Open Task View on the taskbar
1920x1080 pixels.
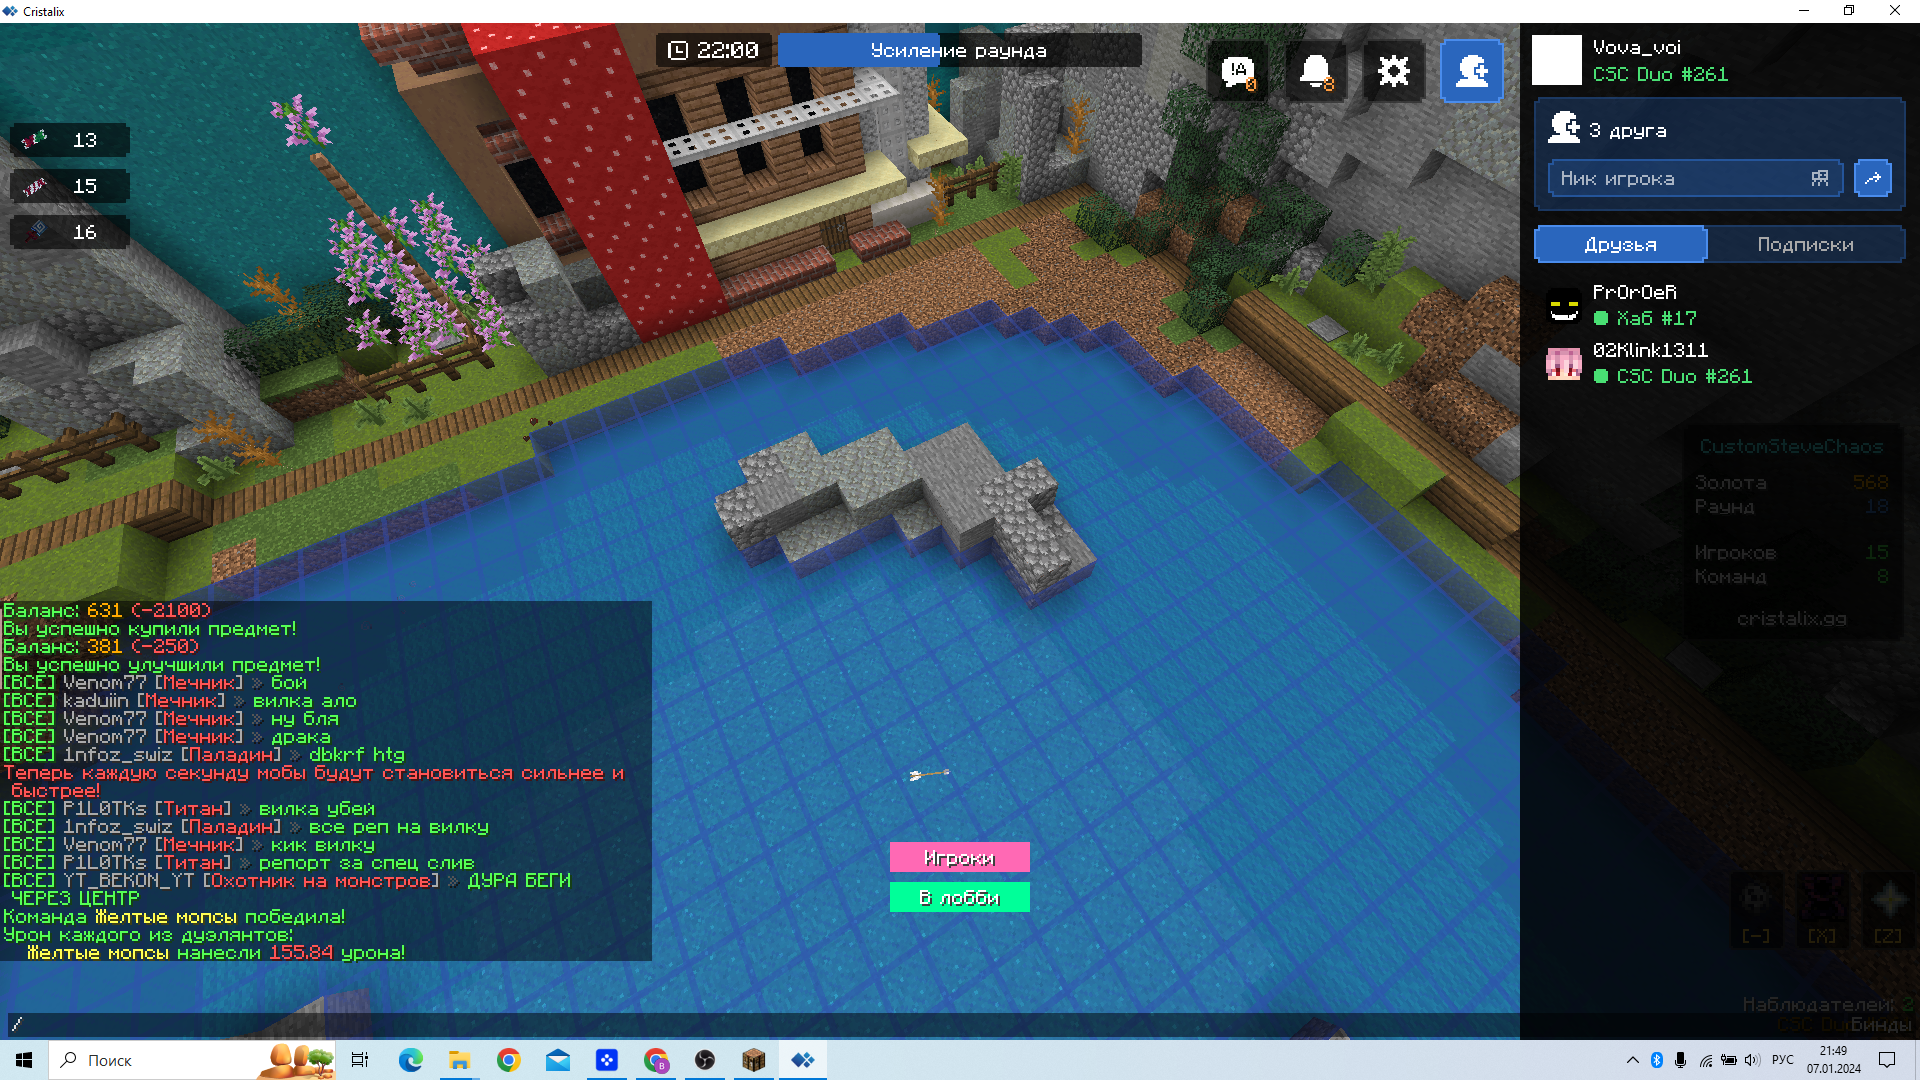[360, 1060]
